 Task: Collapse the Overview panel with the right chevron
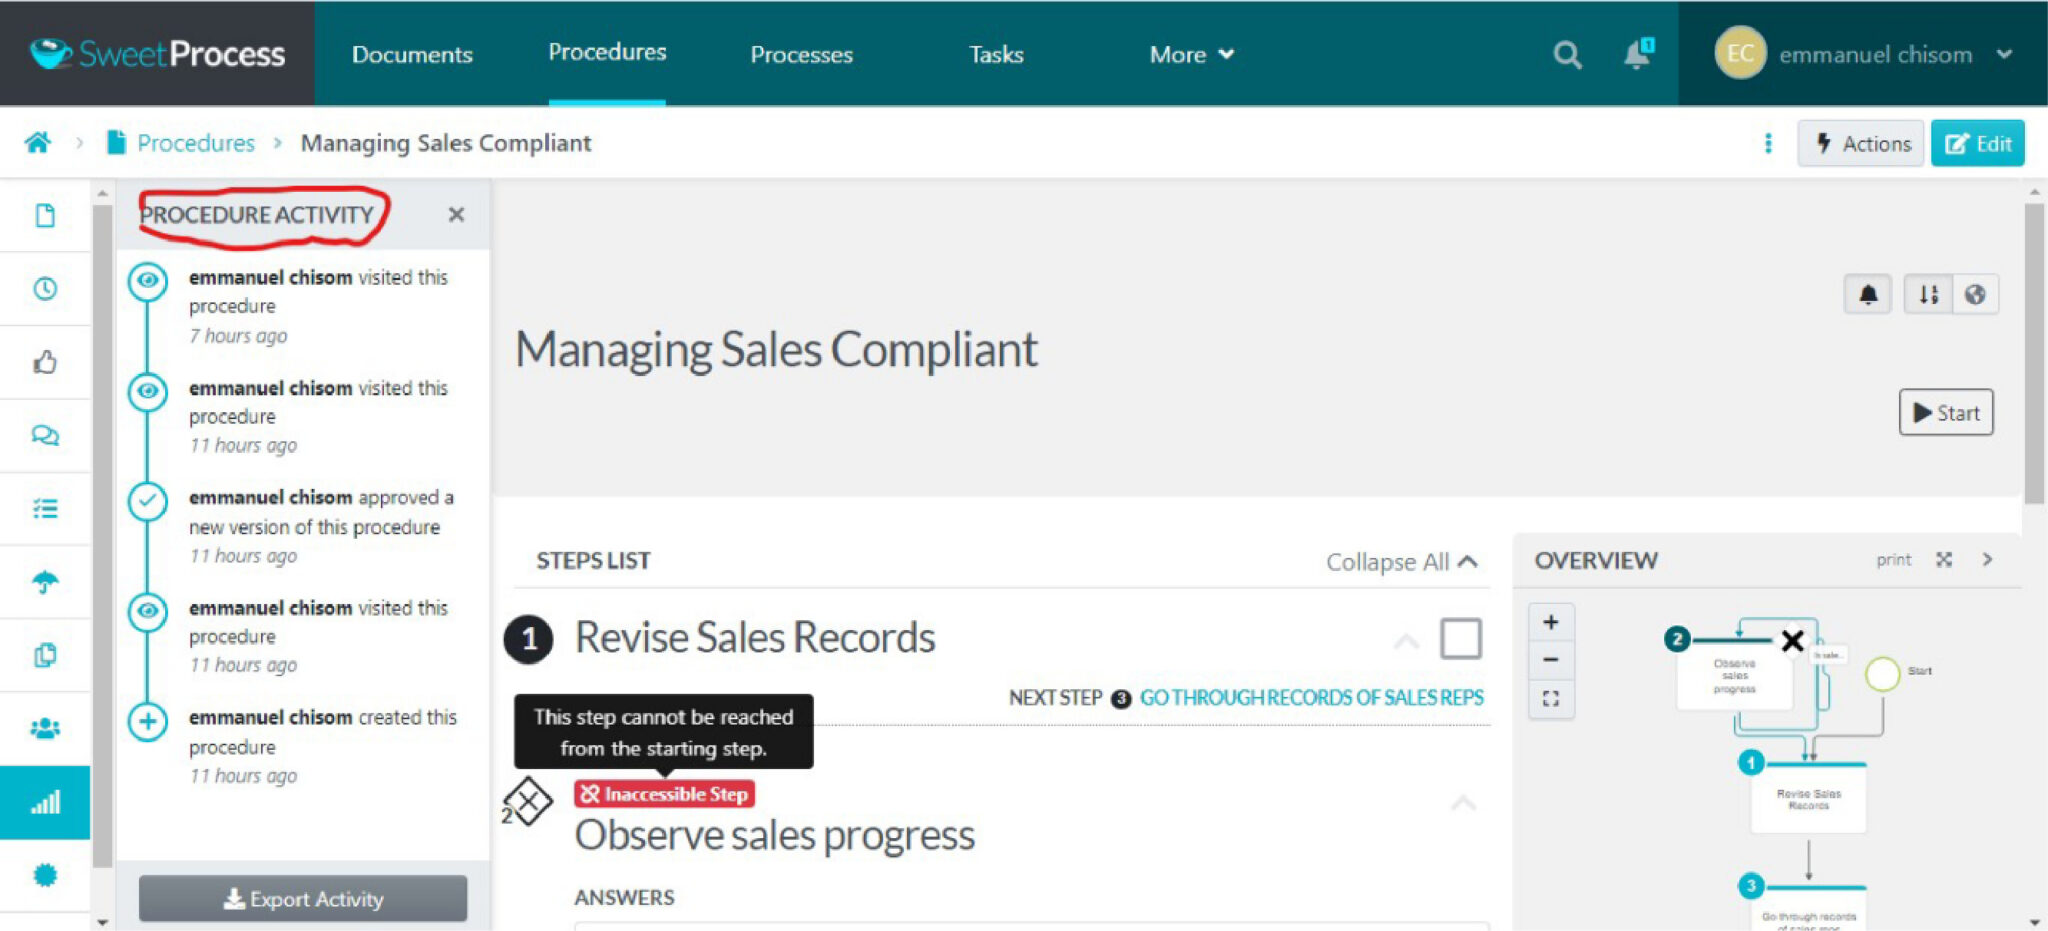[x=1987, y=560]
